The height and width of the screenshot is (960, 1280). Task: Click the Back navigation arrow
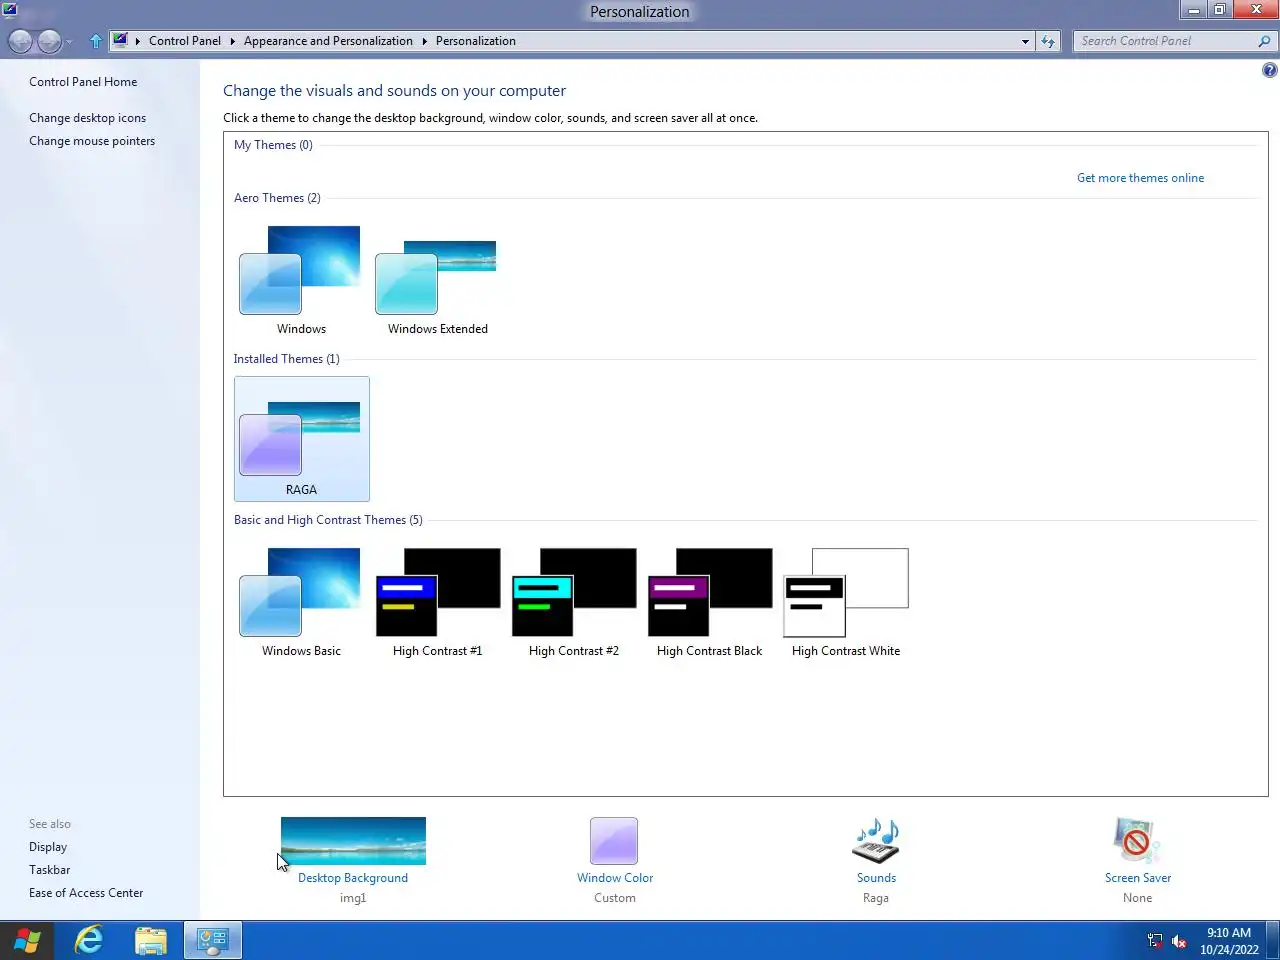pos(20,41)
